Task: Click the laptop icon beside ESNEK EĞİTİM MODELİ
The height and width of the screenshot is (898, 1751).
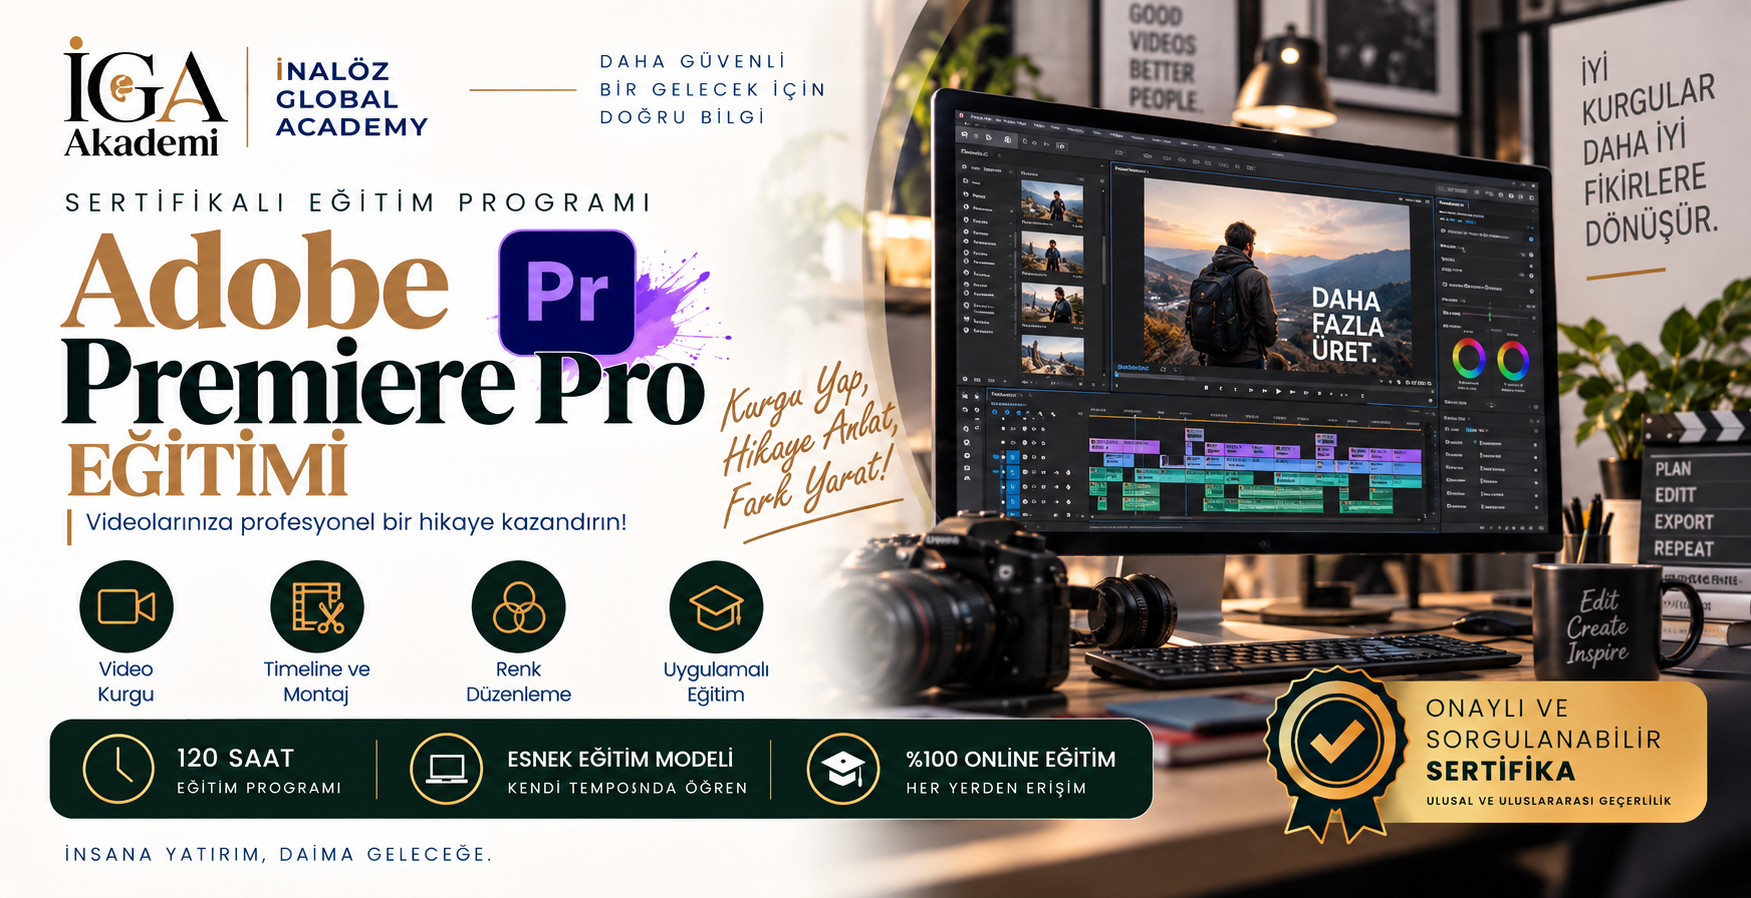Action: point(446,769)
